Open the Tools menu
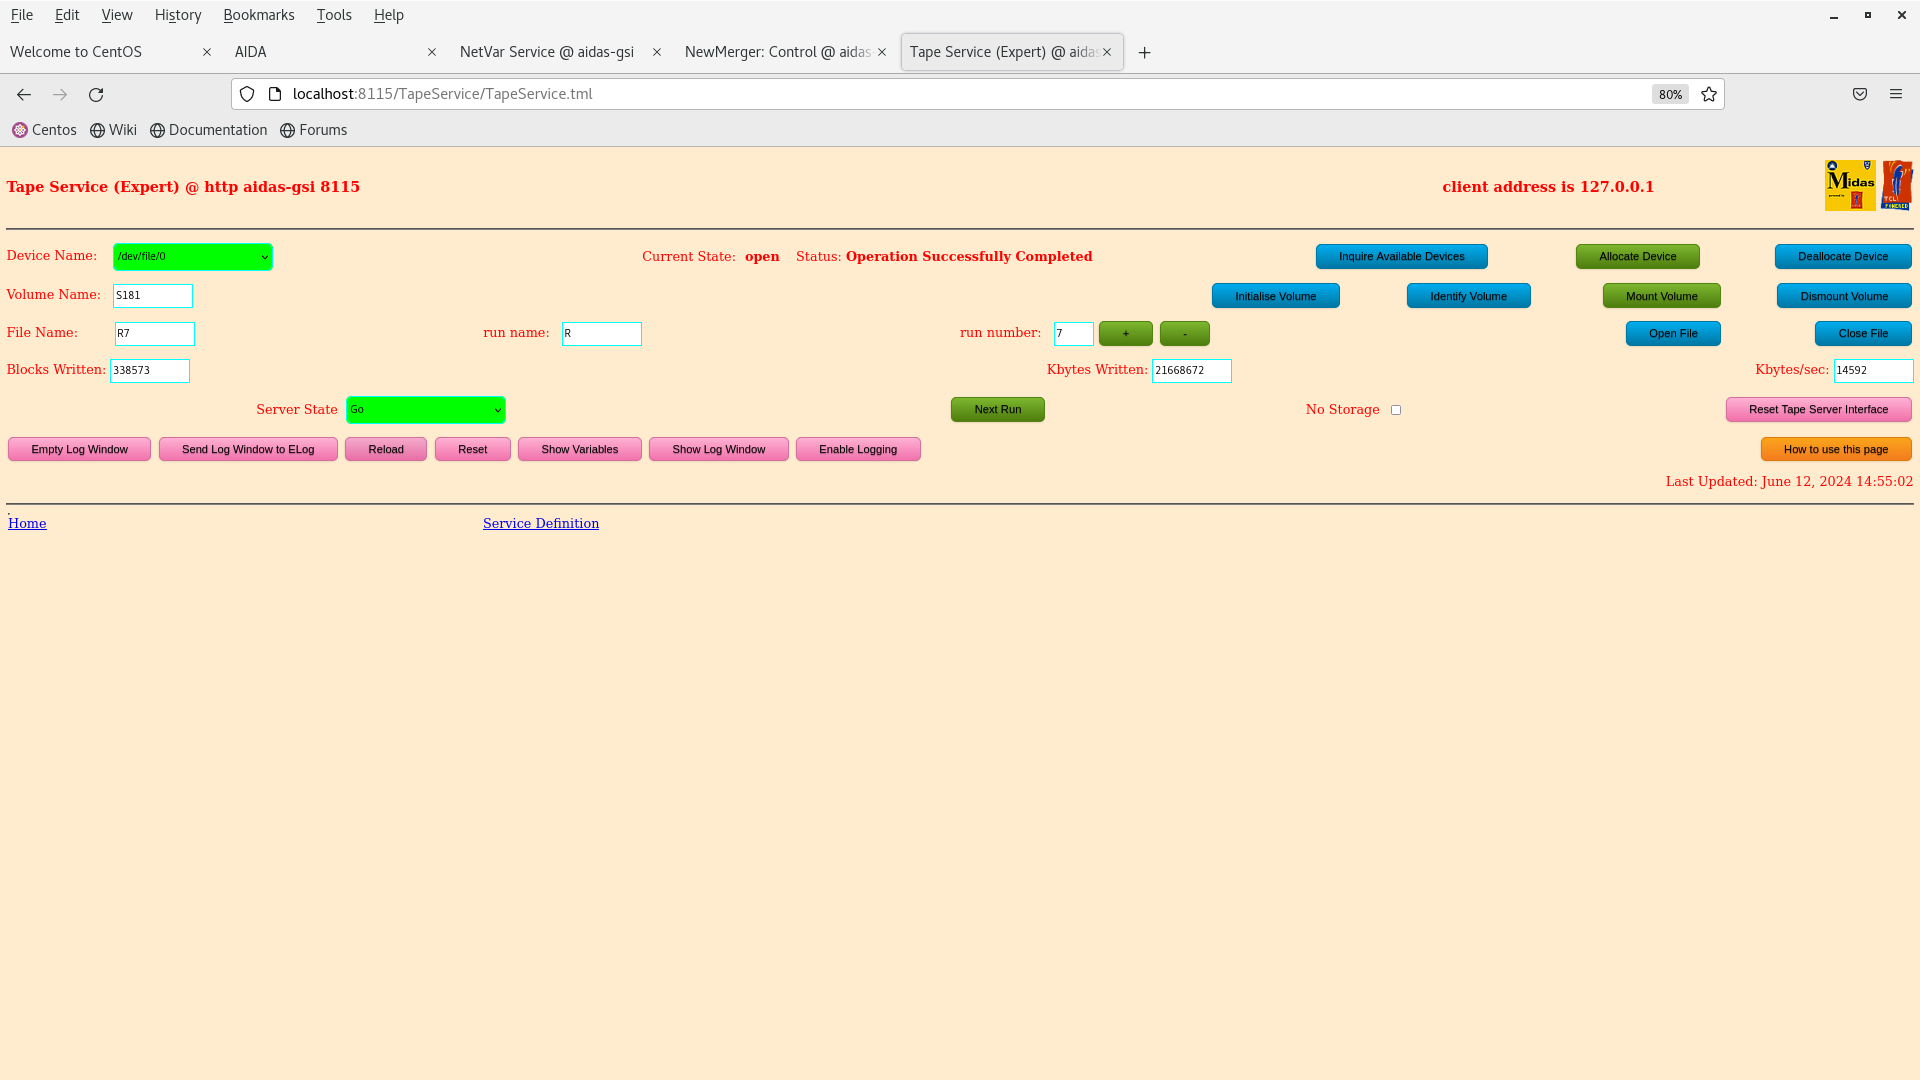 click(334, 15)
